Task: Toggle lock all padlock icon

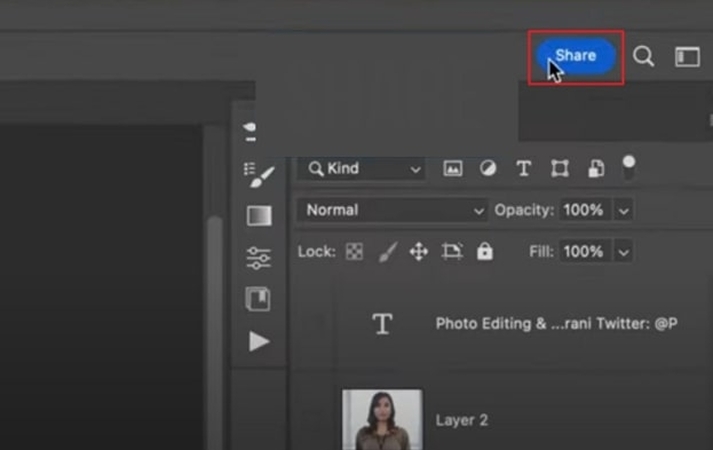Action: coord(485,251)
